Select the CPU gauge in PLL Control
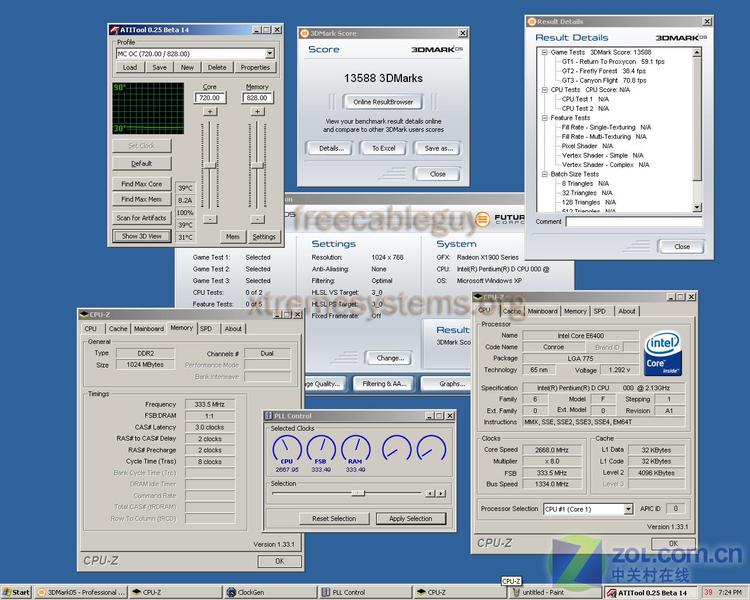750x600 pixels. (287, 450)
